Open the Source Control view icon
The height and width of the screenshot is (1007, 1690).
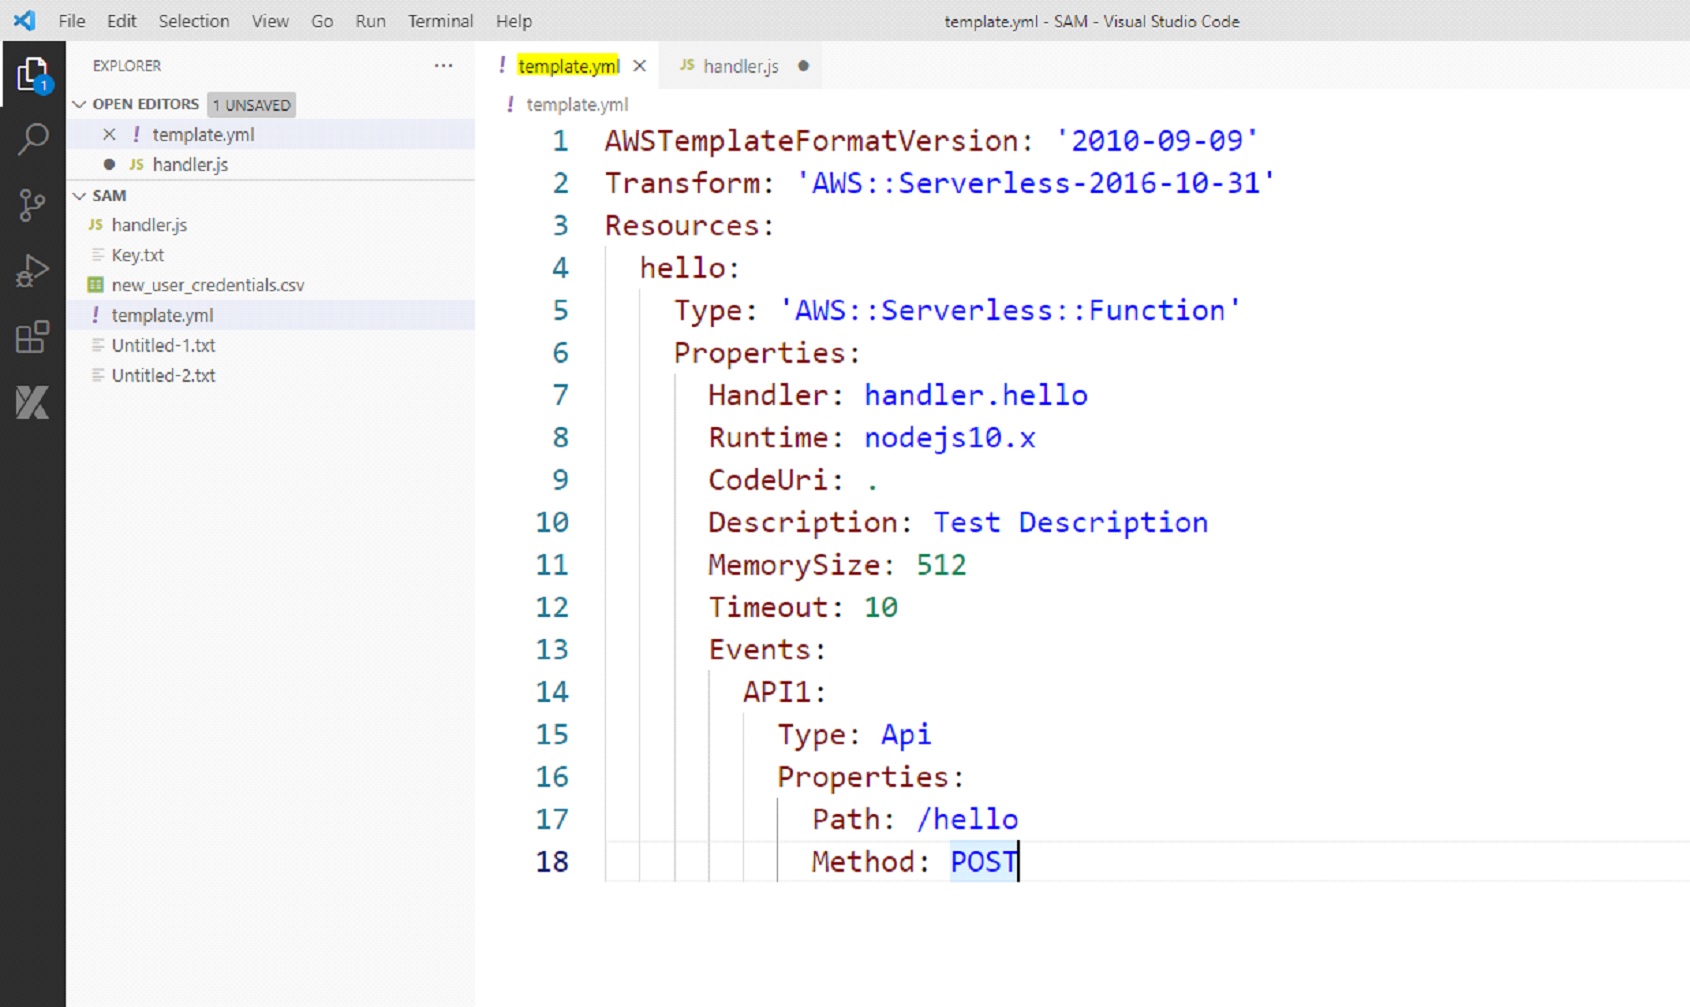tap(32, 205)
